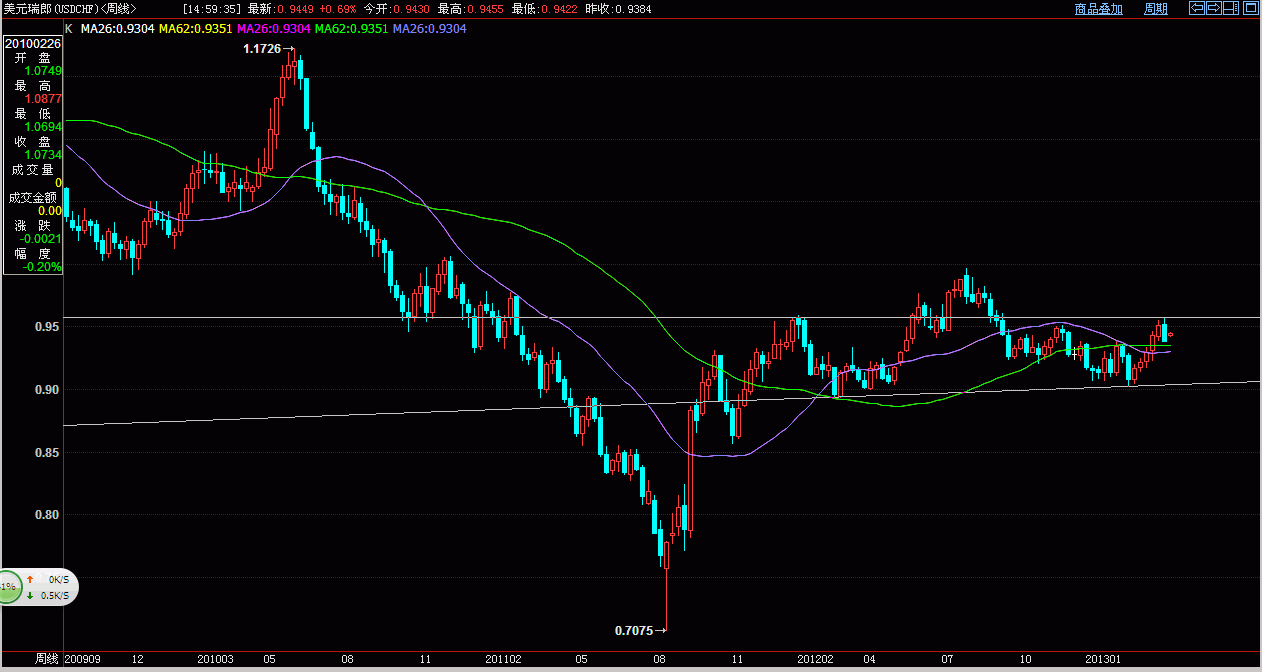Click the 0K/S upload speed indicator
1262x672 pixels.
pyautogui.click(x=48, y=580)
